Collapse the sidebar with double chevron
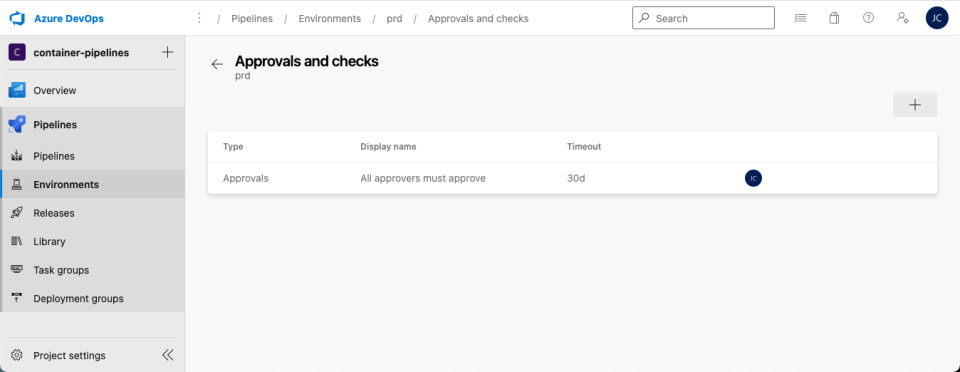Image resolution: width=960 pixels, height=372 pixels. 167,355
